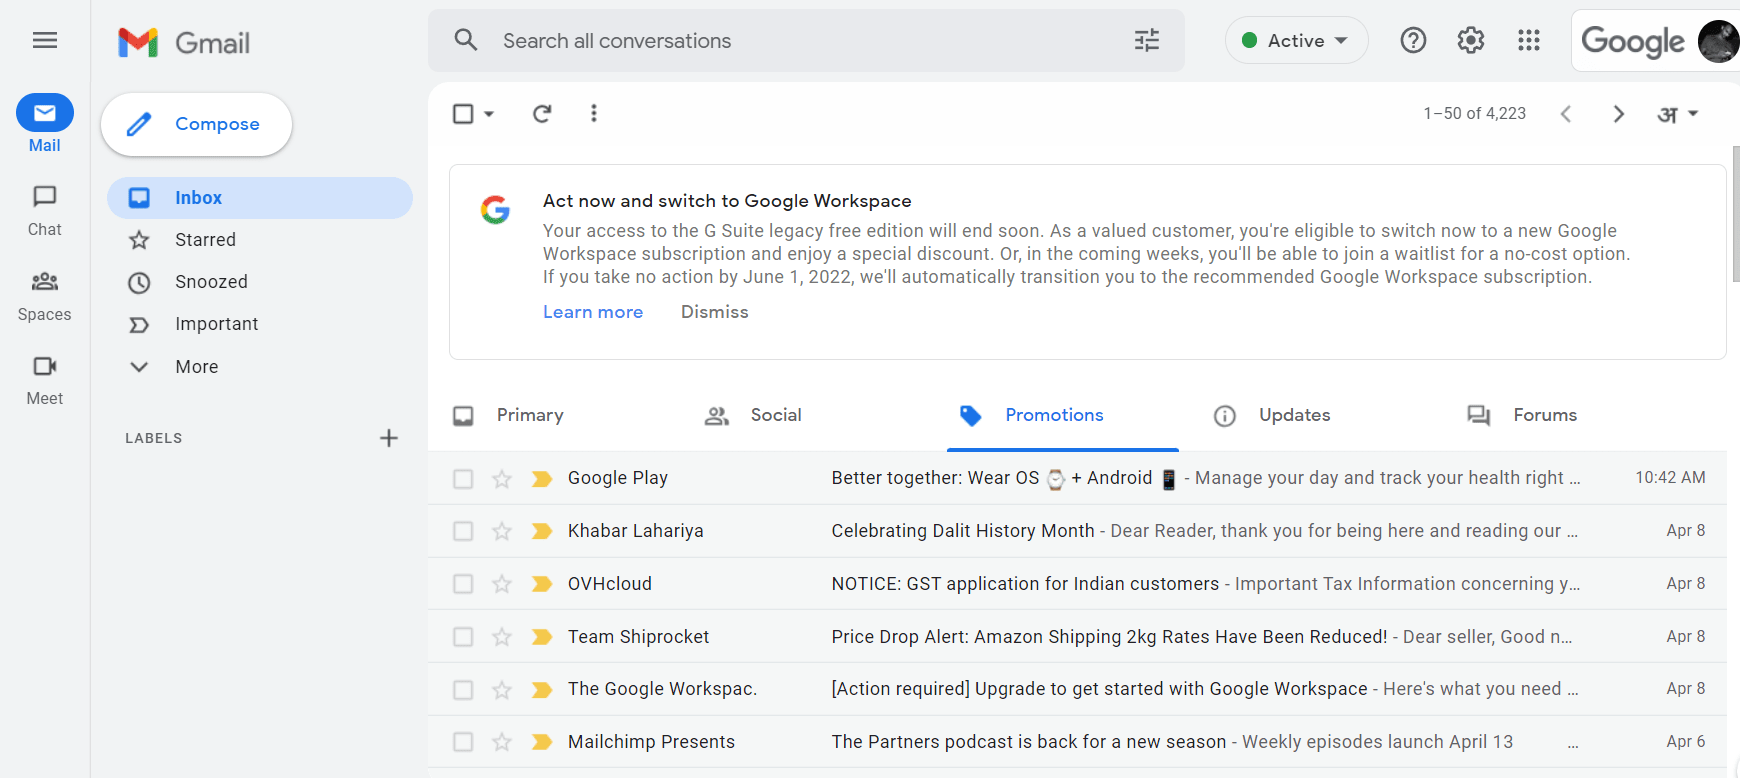Switch to the Updates tab
This screenshot has height=778, width=1740.
[x=1293, y=415]
